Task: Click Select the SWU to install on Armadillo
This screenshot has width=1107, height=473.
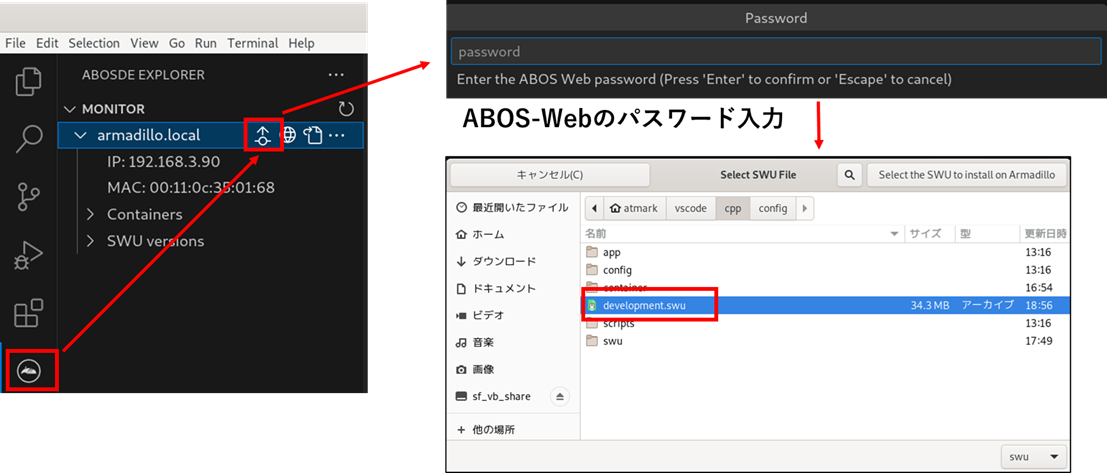Action: pyautogui.click(x=965, y=175)
